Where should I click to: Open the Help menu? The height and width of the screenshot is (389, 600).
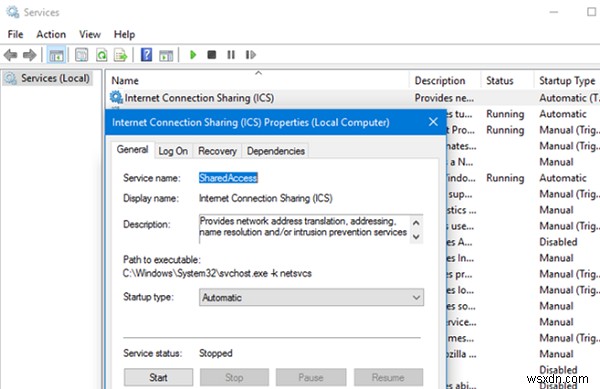(x=124, y=34)
